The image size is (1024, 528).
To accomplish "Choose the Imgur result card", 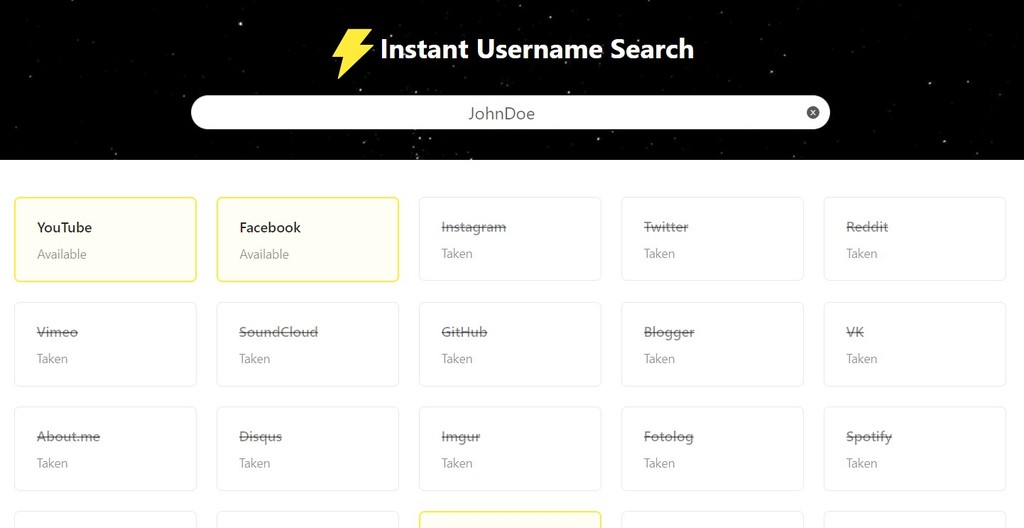I will [x=510, y=449].
